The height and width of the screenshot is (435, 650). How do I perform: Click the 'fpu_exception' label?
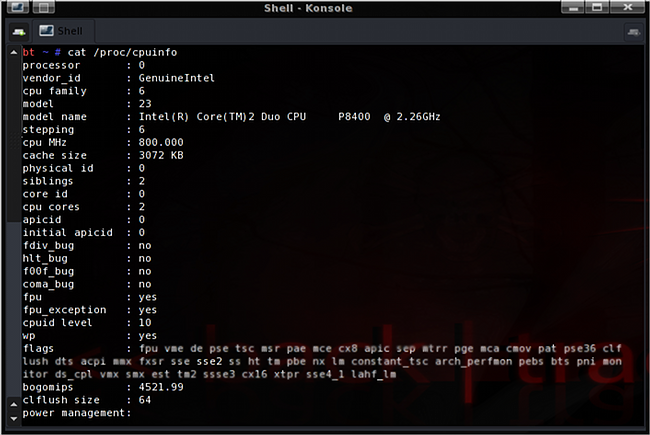tap(64, 310)
